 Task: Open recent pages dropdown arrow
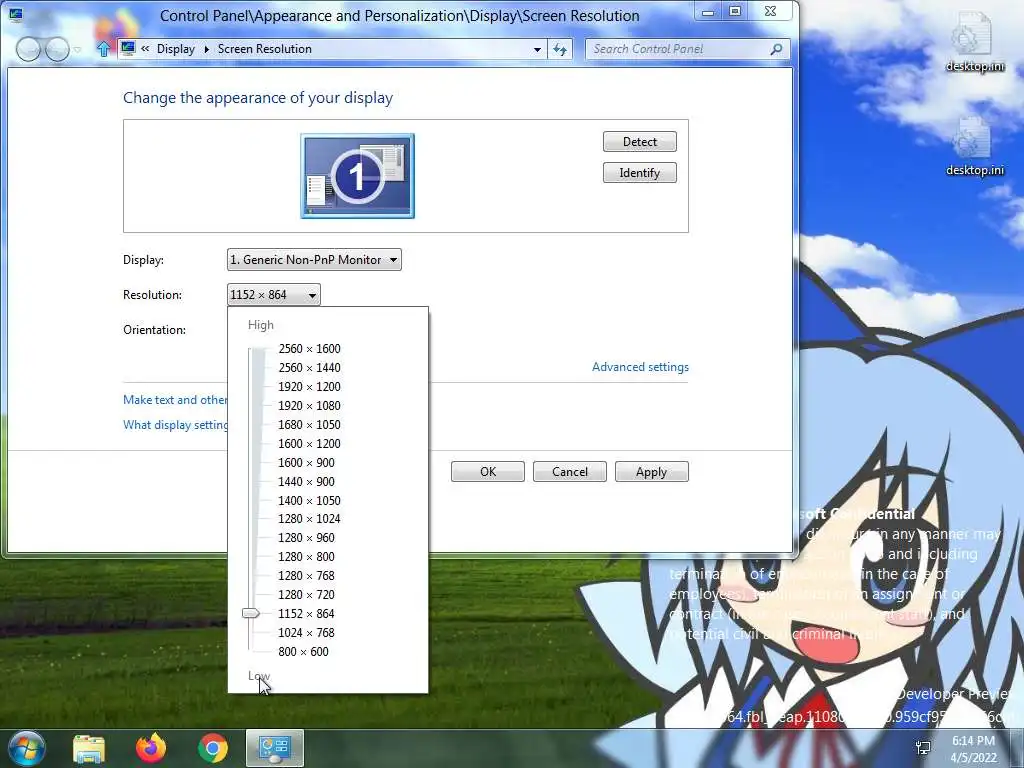point(78,50)
